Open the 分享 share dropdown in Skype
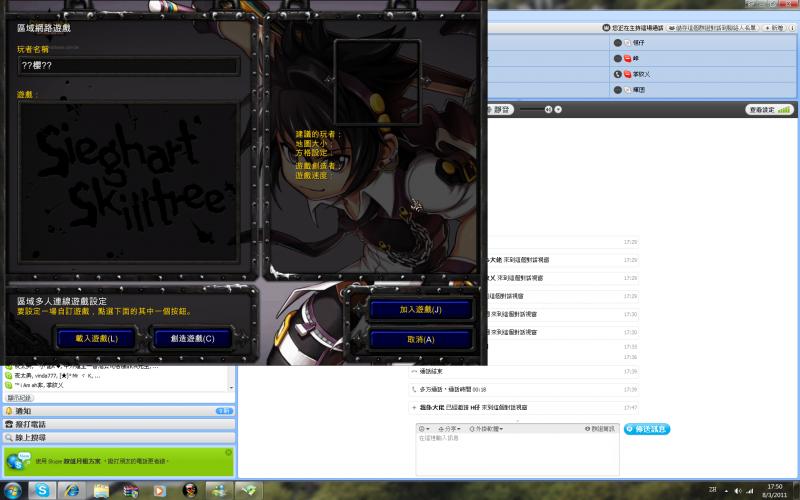 [449, 429]
